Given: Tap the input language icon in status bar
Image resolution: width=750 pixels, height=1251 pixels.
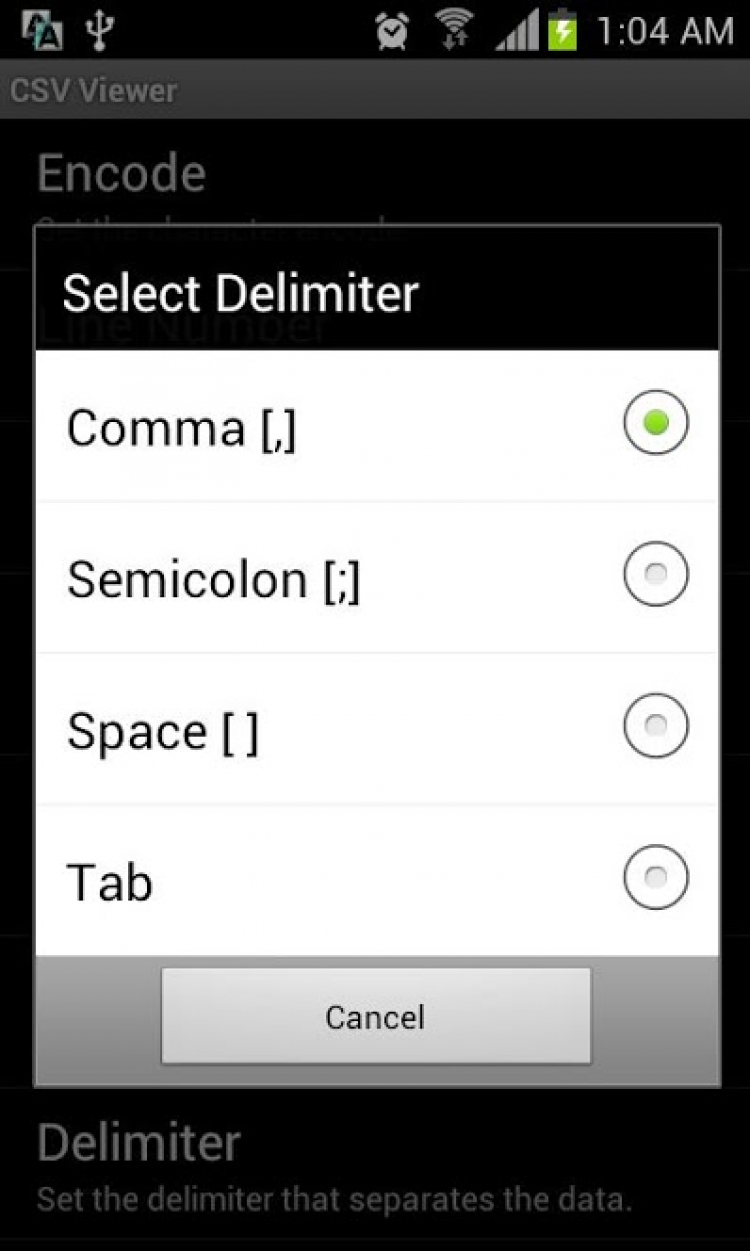Looking at the screenshot, I should (41, 31).
